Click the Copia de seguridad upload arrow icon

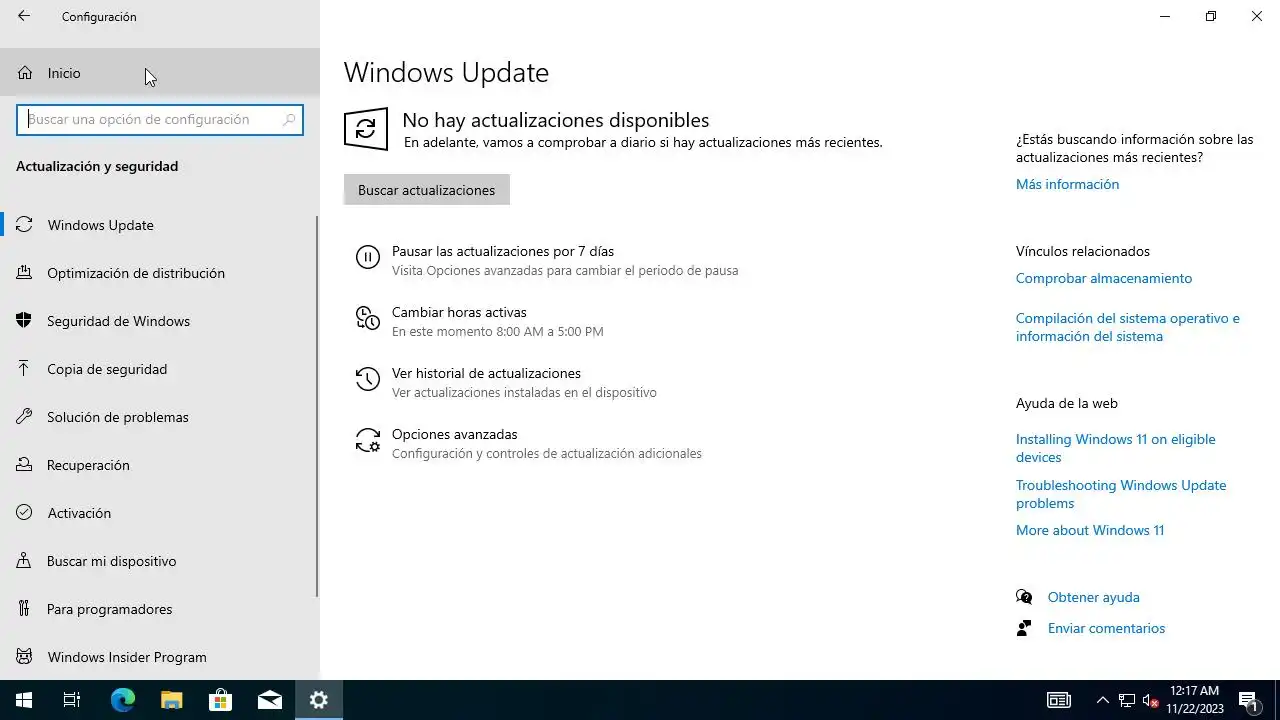pyautogui.click(x=25, y=369)
